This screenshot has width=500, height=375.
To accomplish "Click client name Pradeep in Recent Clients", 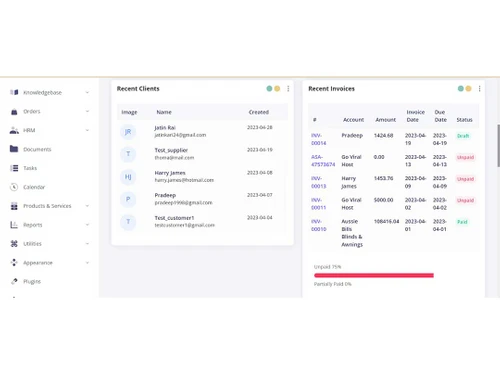I will pyautogui.click(x=165, y=195).
